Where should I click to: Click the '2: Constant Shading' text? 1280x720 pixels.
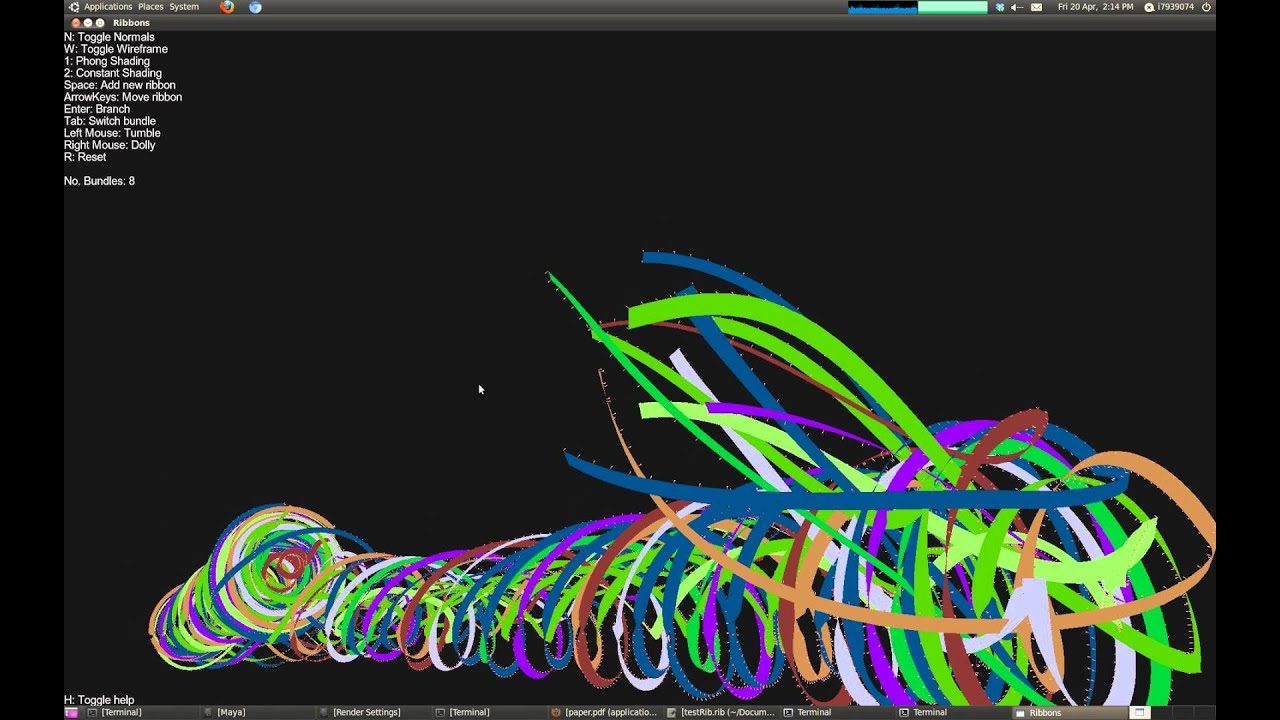[x=113, y=73]
